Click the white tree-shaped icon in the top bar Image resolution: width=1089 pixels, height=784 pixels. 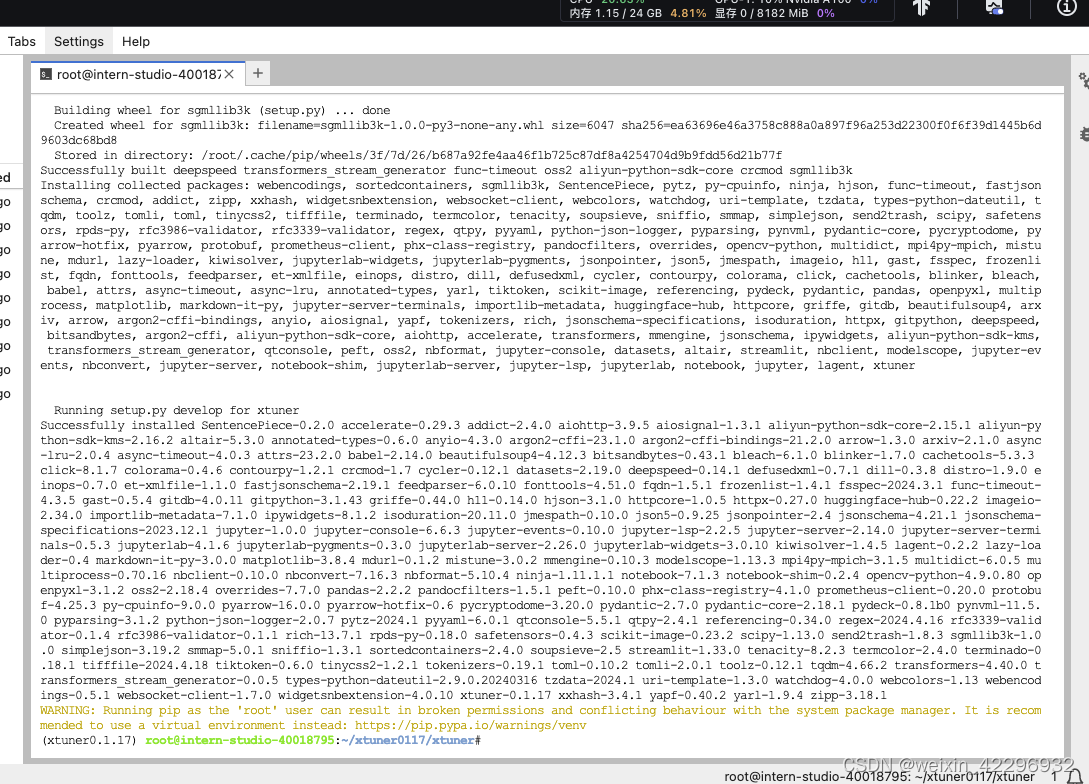pos(921,8)
